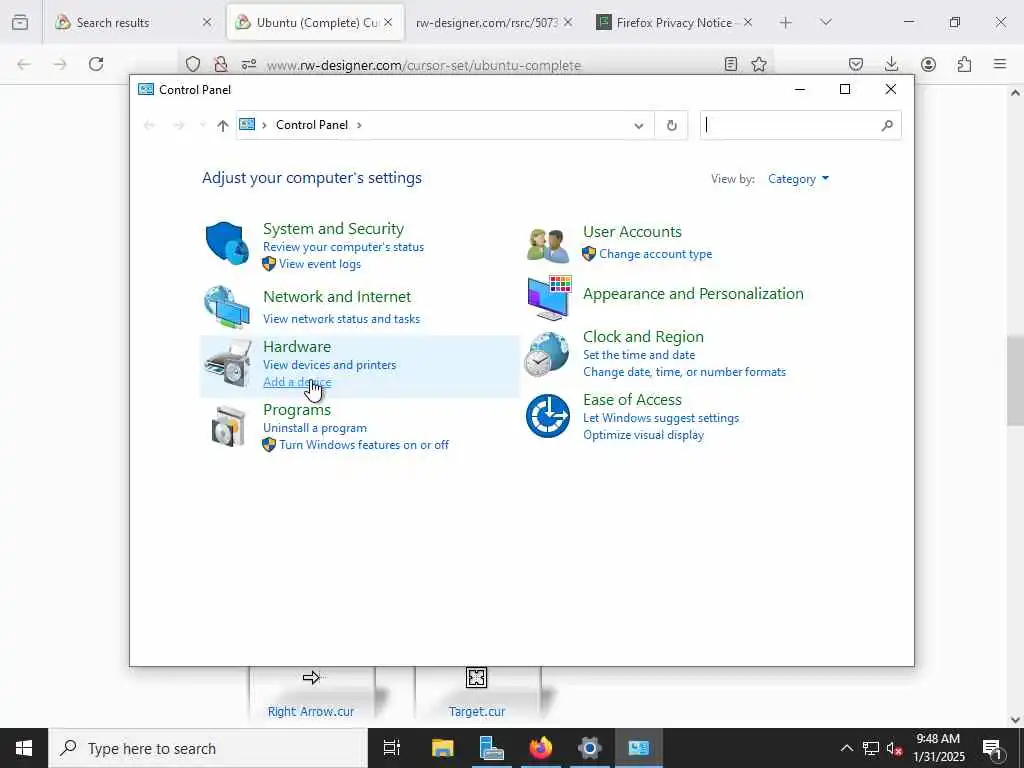Viewport: 1024px width, 768px height.
Task: Switch to Search results tab
Action: [x=134, y=22]
